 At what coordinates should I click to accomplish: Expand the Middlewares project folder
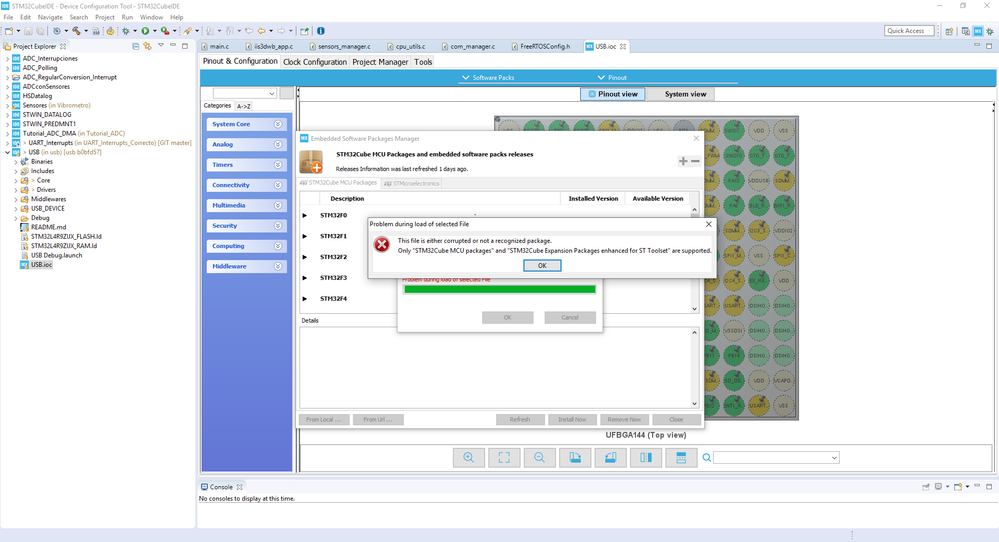pyautogui.click(x=16, y=199)
